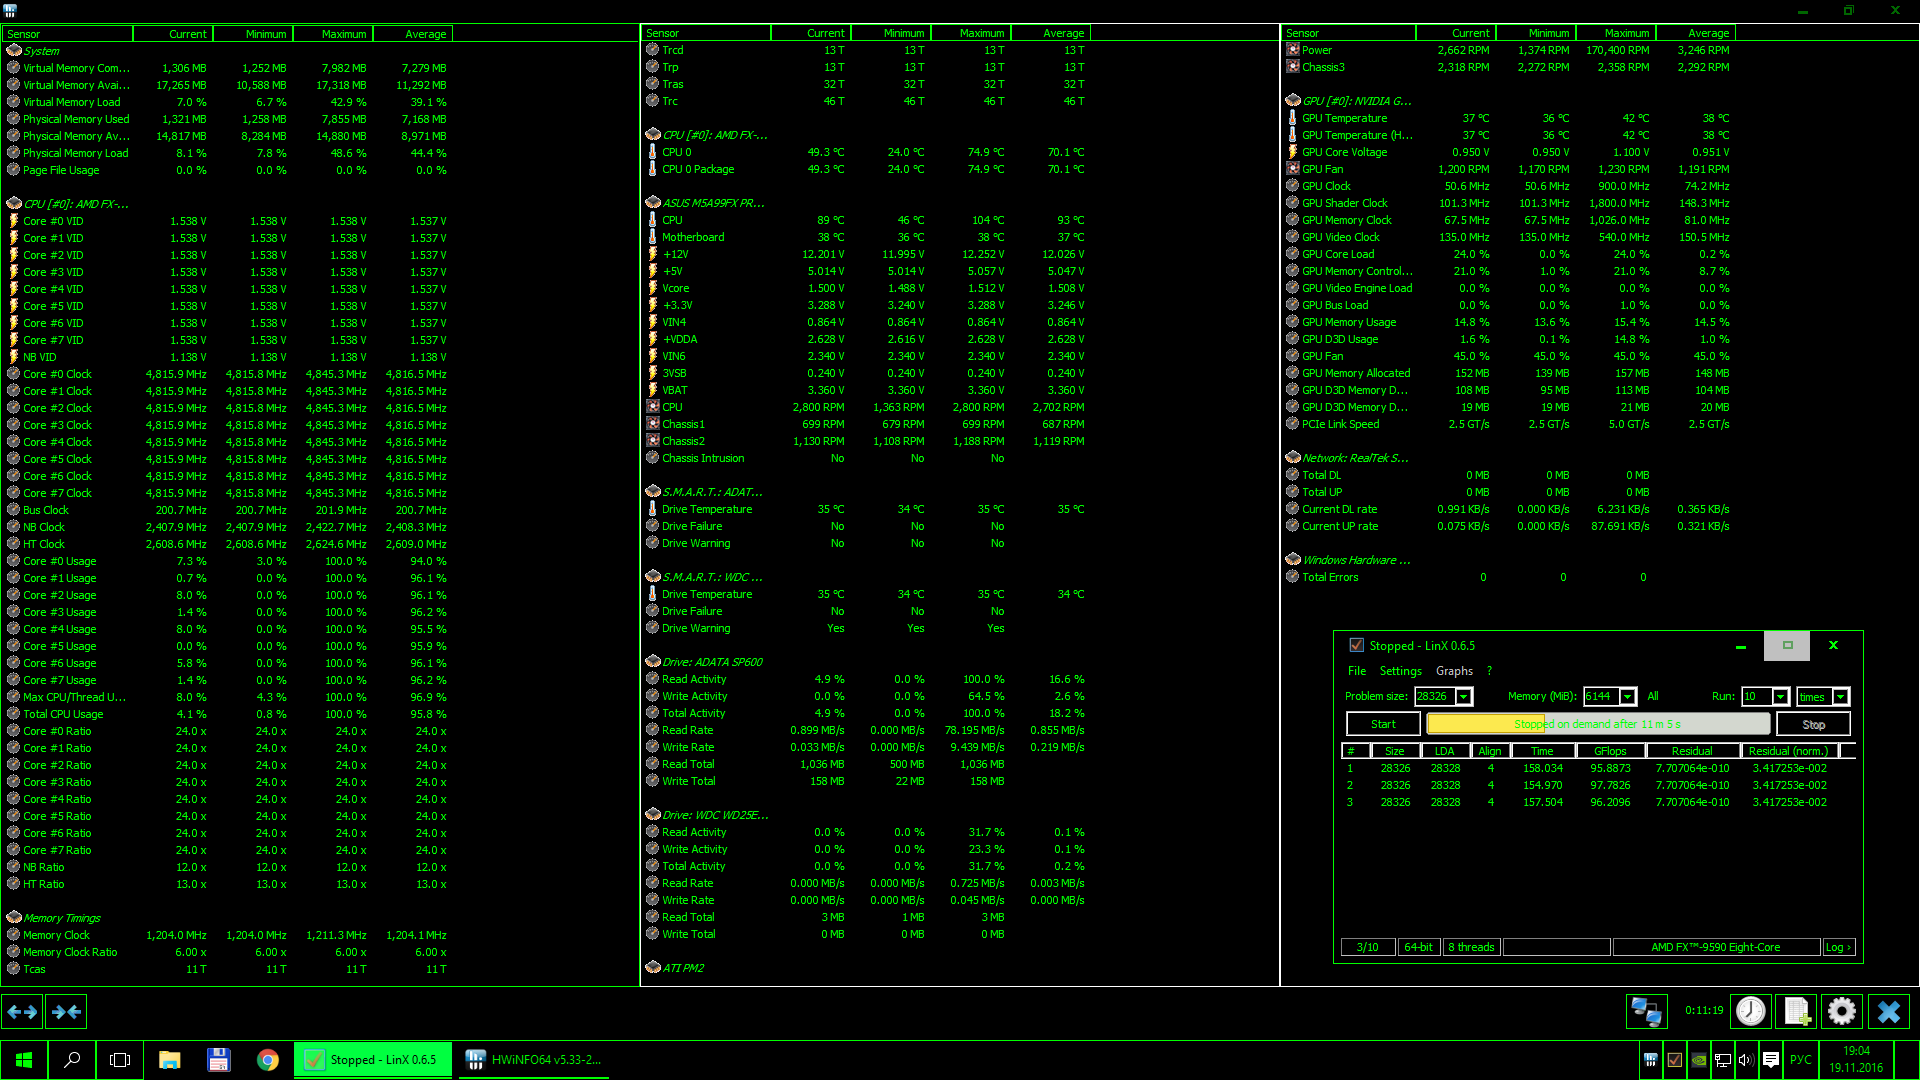Click the expand columns arrows icon
Image resolution: width=1920 pixels, height=1080 pixels.
coord(22,1012)
